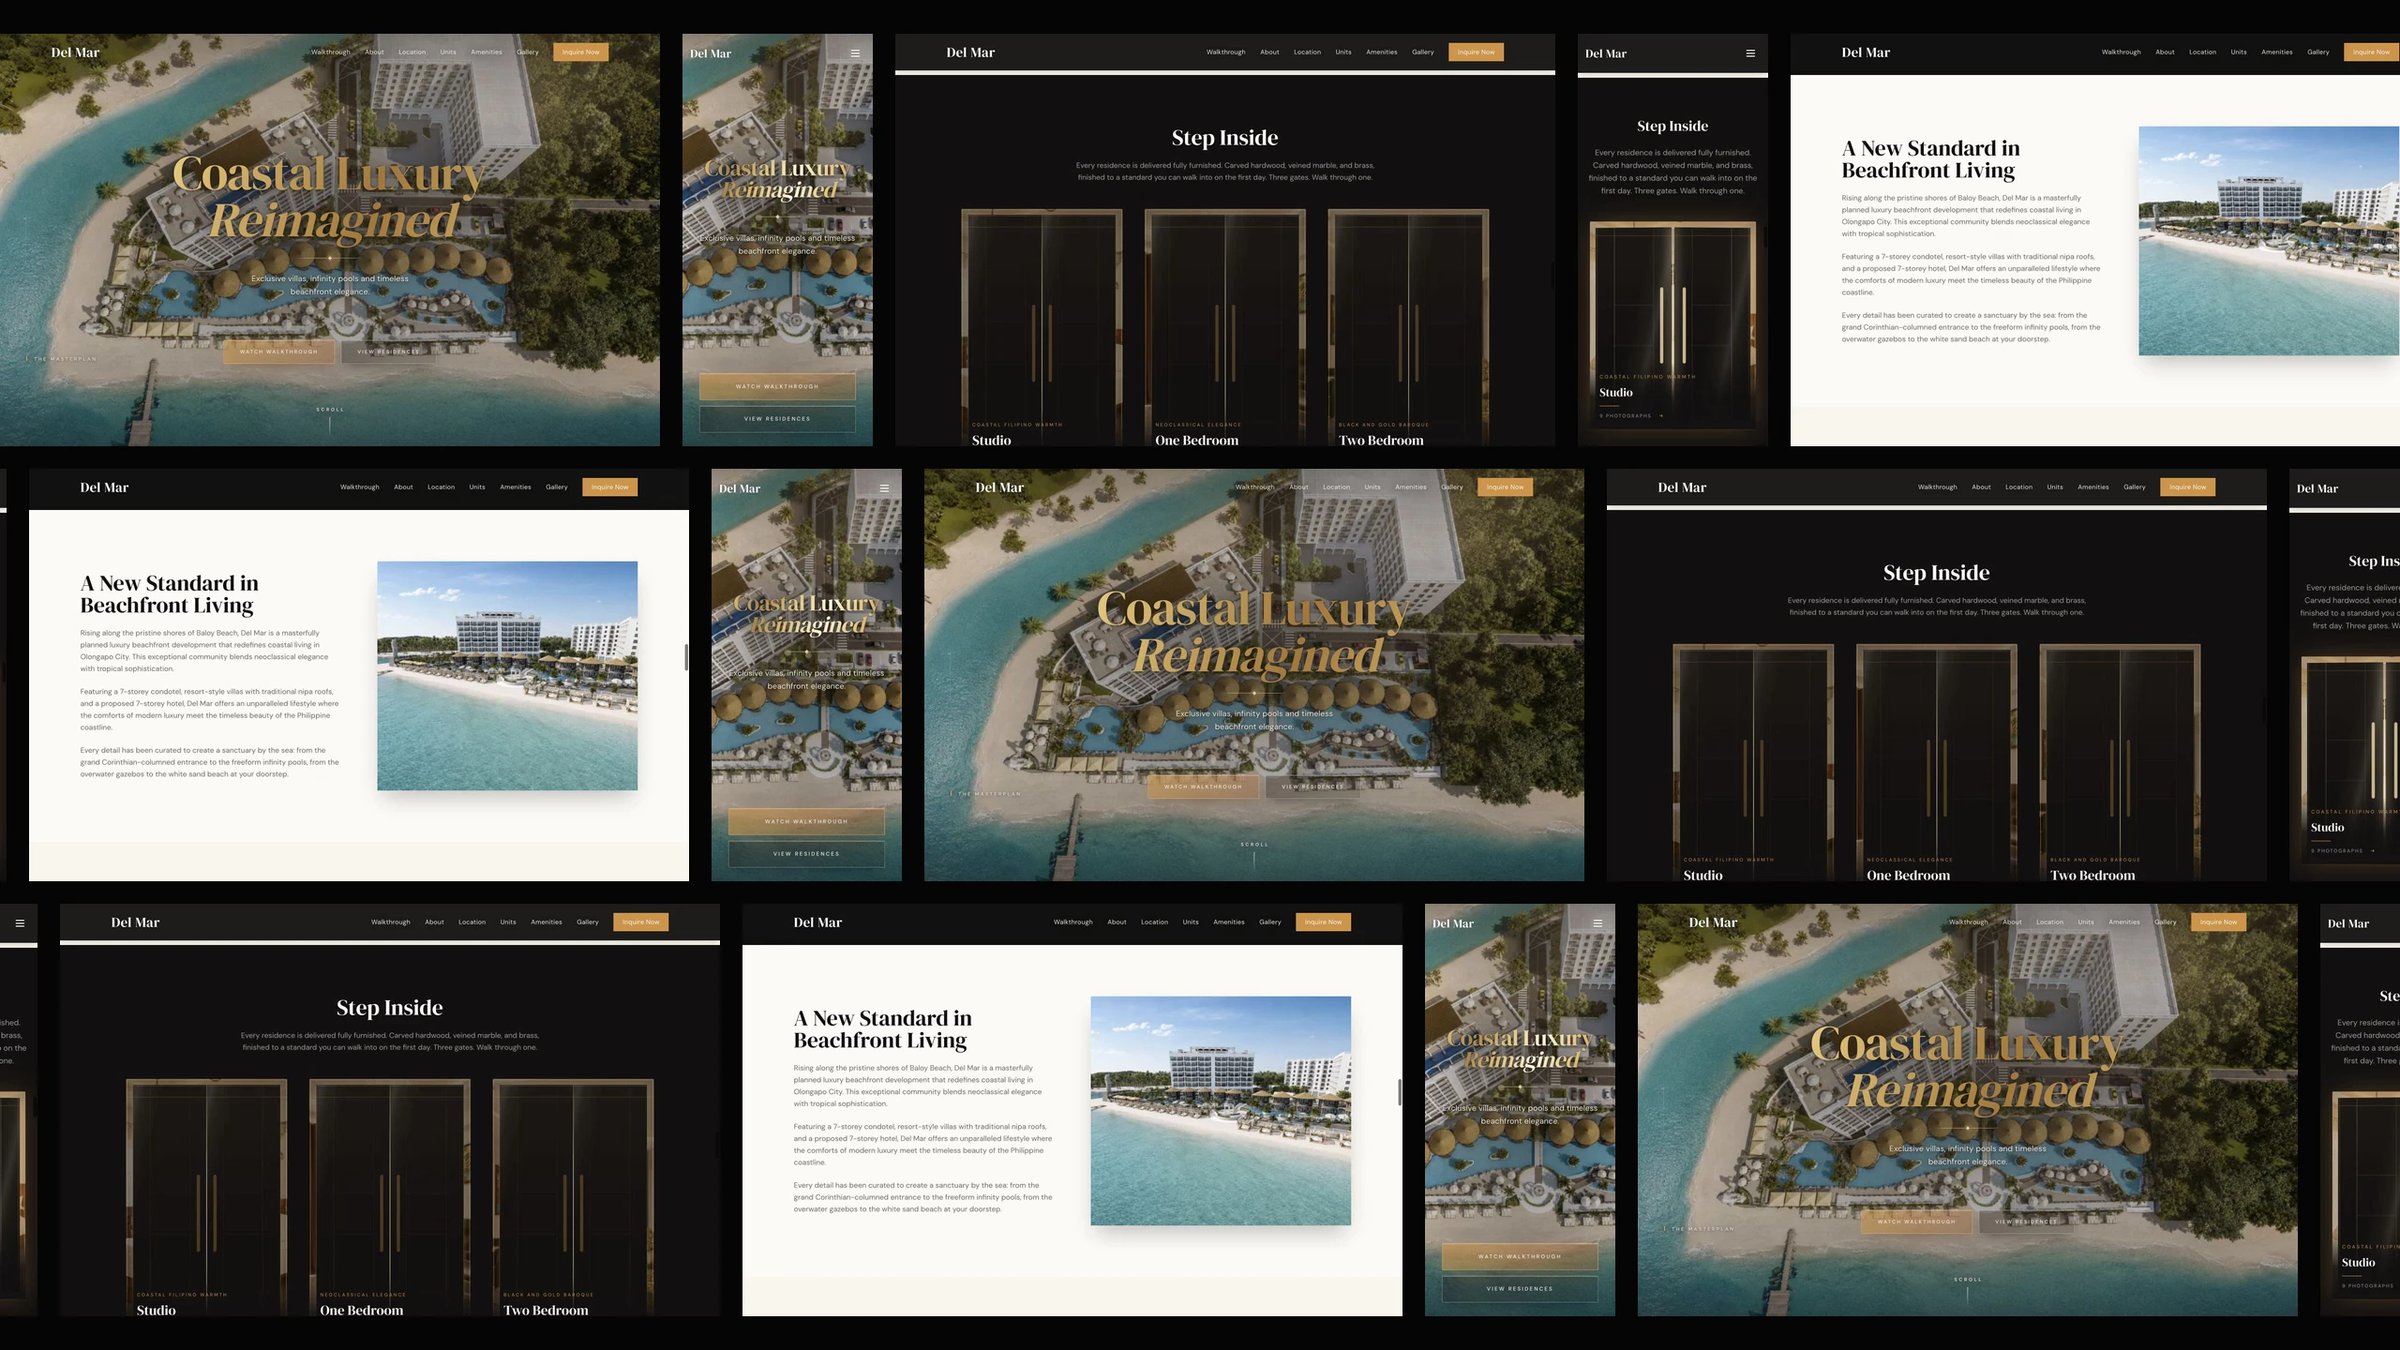The width and height of the screenshot is (2400, 1350).
Task: Click Inquire Now in top-row desktop hero mockup
Action: 581,52
